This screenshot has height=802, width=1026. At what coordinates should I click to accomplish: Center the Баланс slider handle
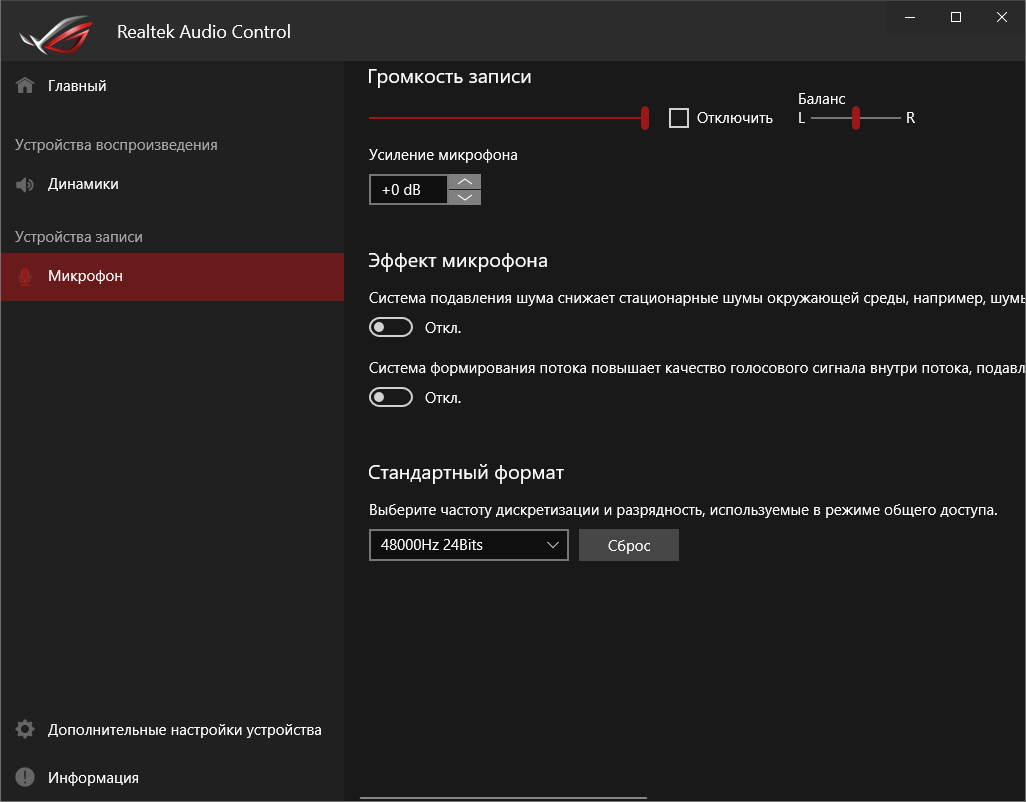tap(857, 117)
